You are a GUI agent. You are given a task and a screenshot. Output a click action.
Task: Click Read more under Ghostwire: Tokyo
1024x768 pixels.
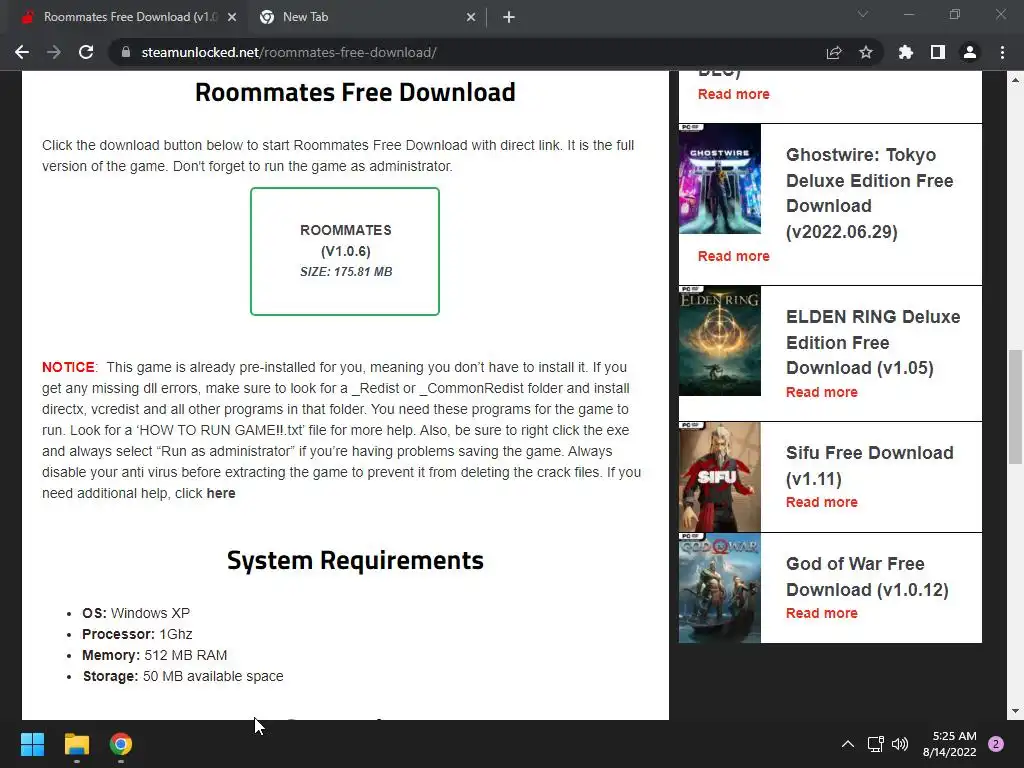pyautogui.click(x=733, y=256)
